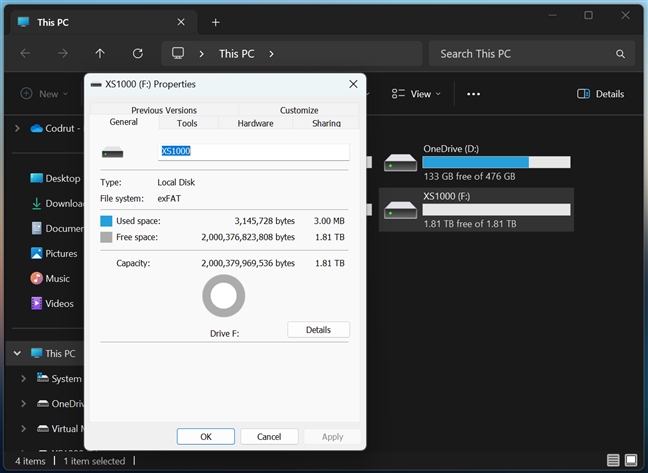Expand the Codrut OneDrive tree item
Viewport: 648px width, 473px height.
[17, 128]
